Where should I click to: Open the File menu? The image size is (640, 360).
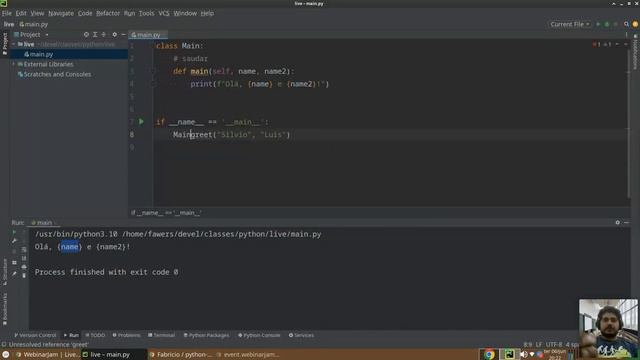[7, 13]
